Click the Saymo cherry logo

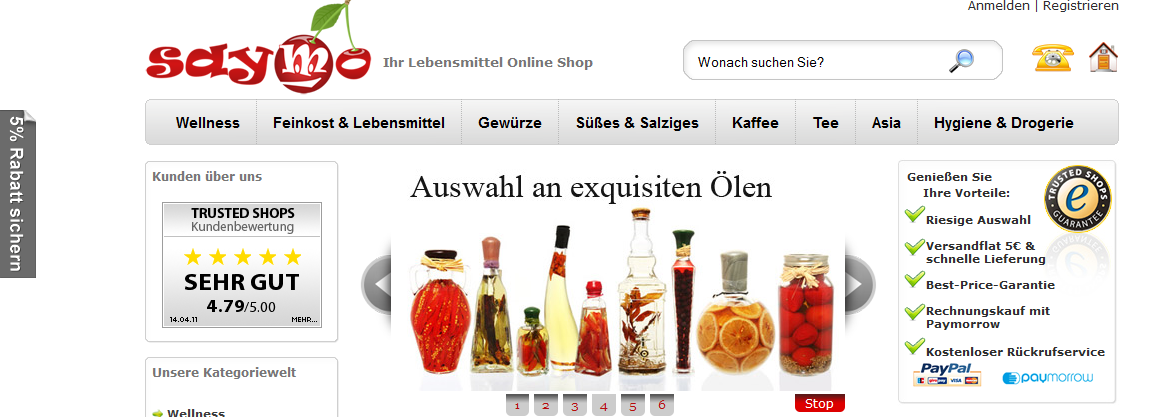(258, 48)
